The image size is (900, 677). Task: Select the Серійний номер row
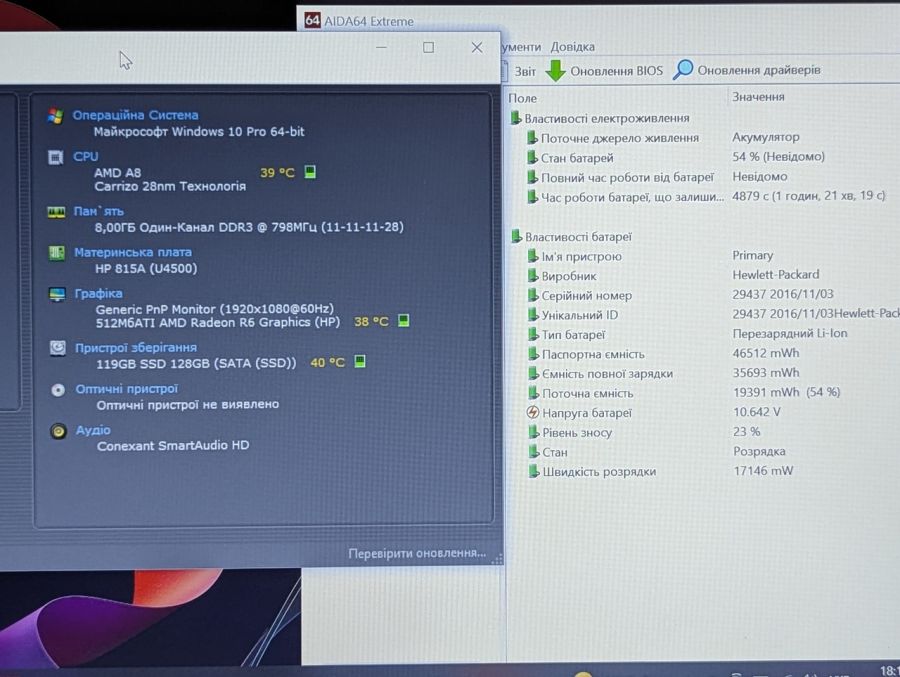tap(681, 295)
